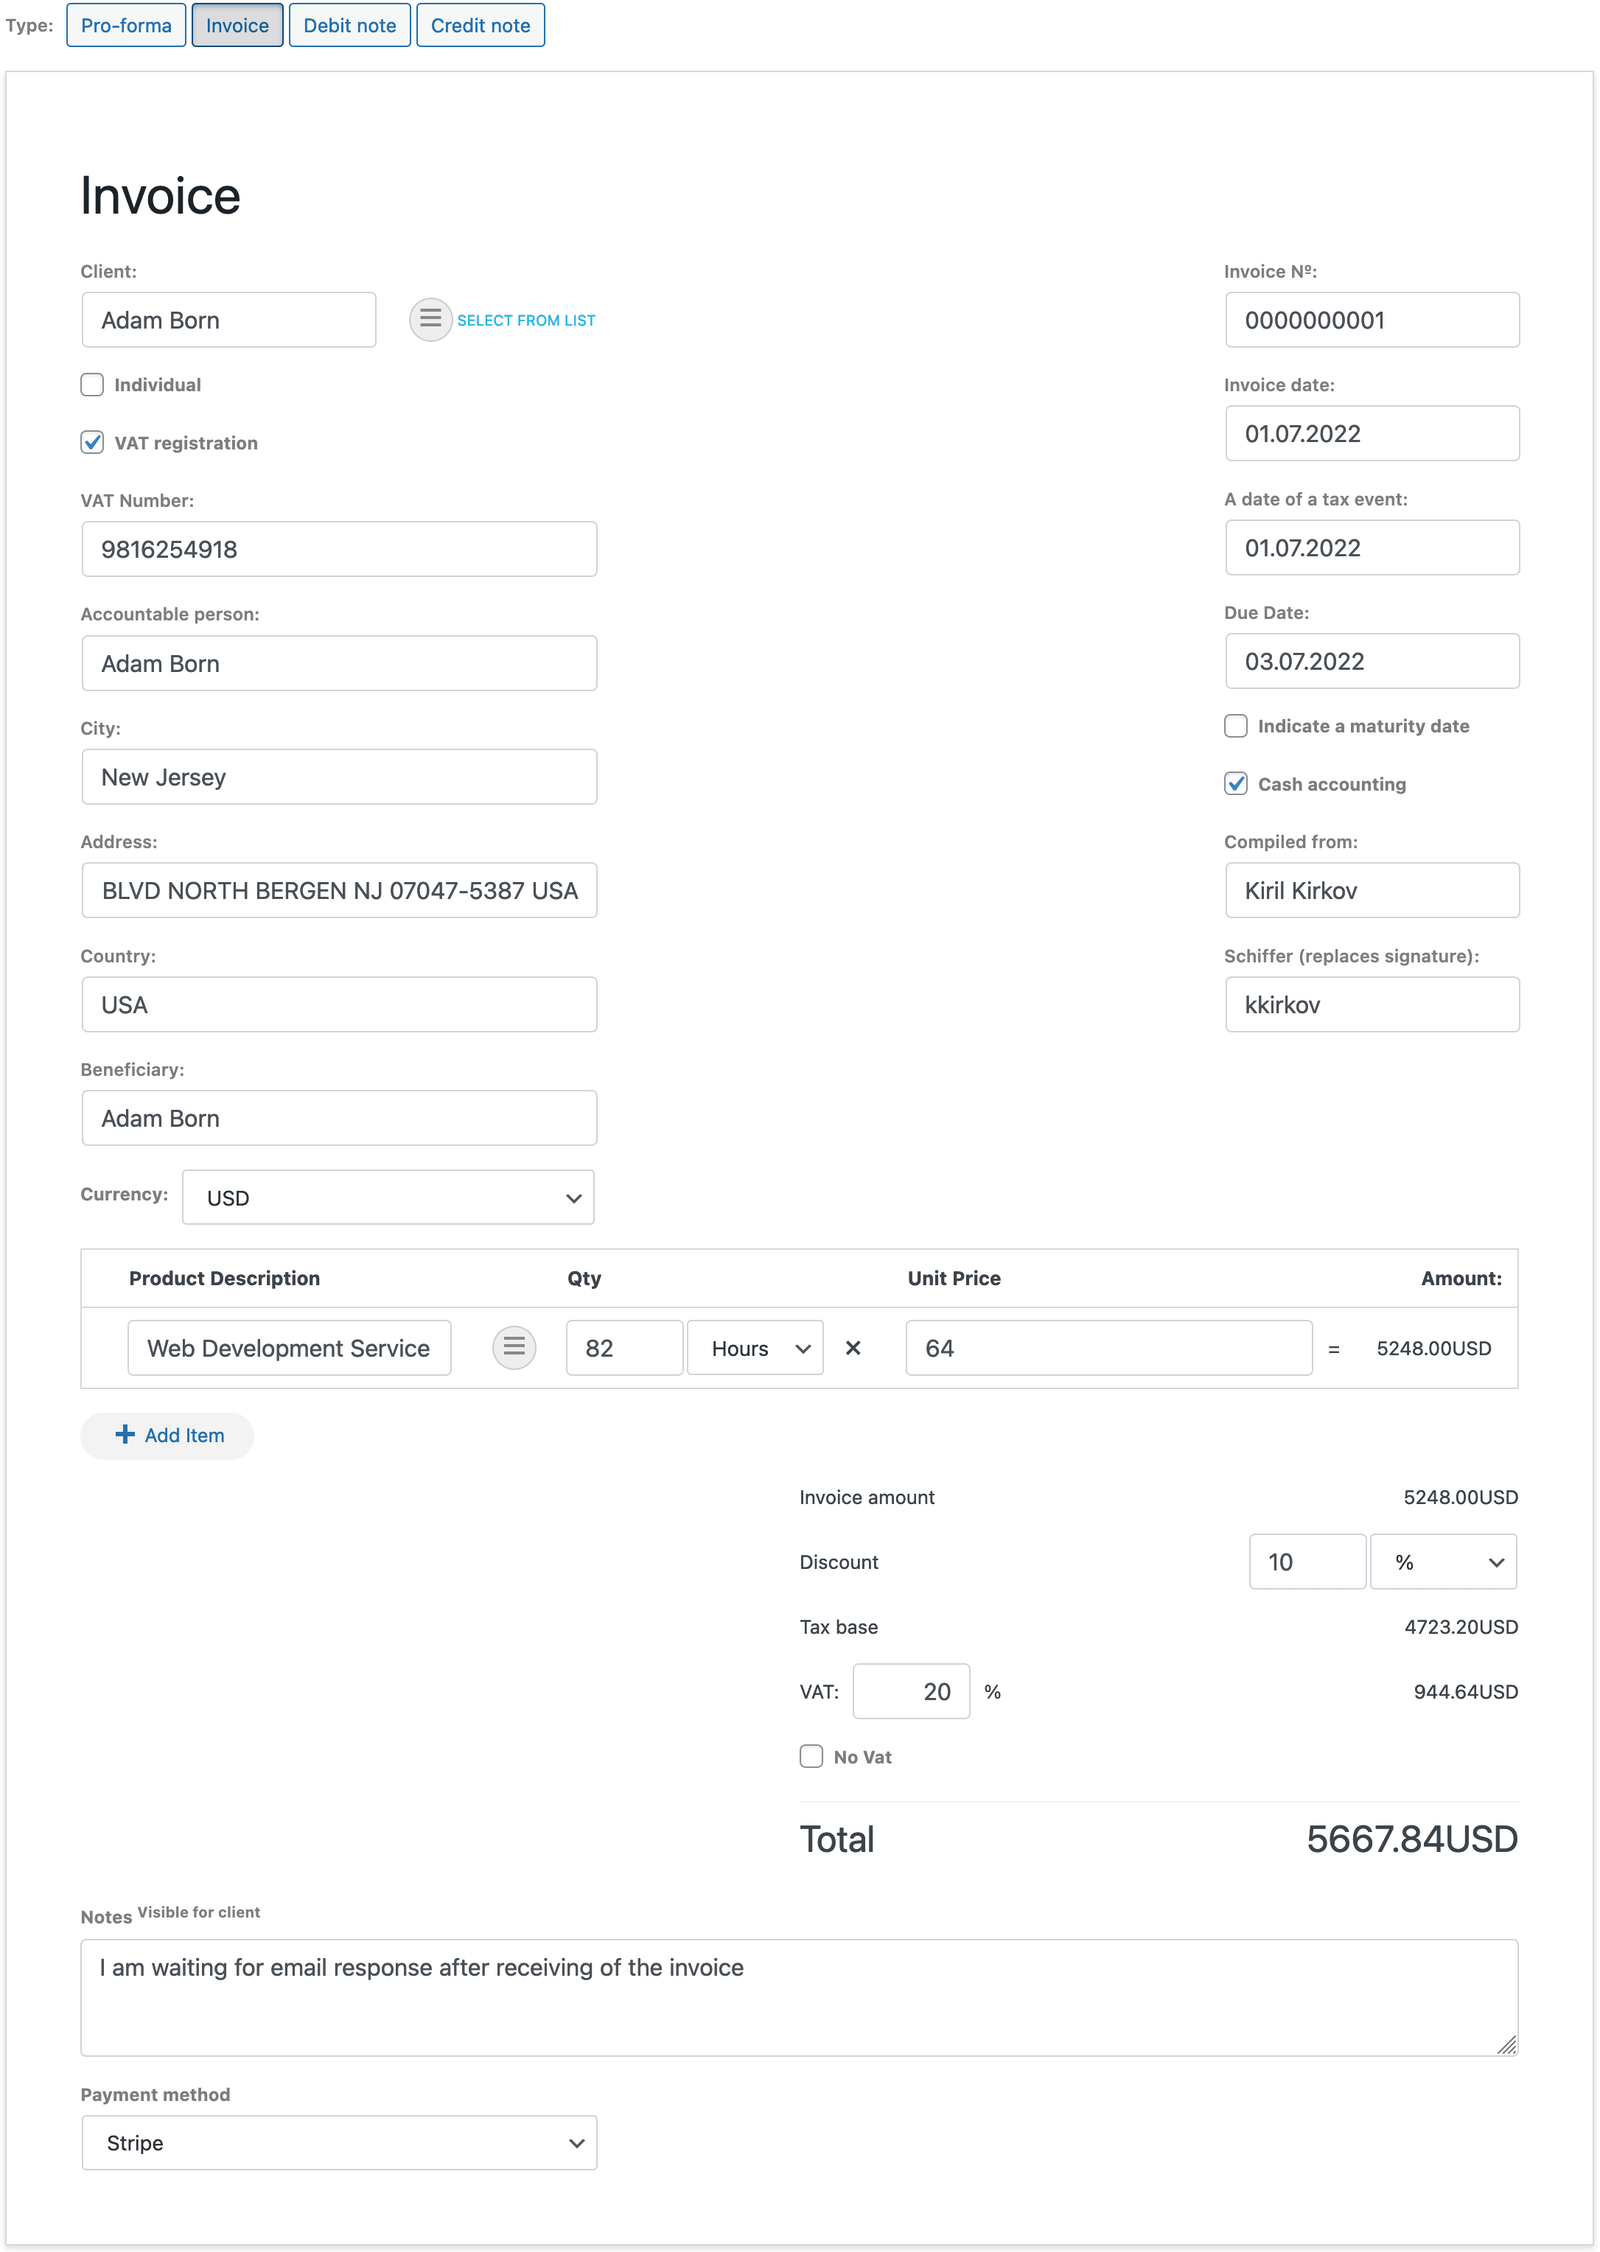Check Indicate a maturity date
The height and width of the screenshot is (2252, 1600).
coord(1236,725)
